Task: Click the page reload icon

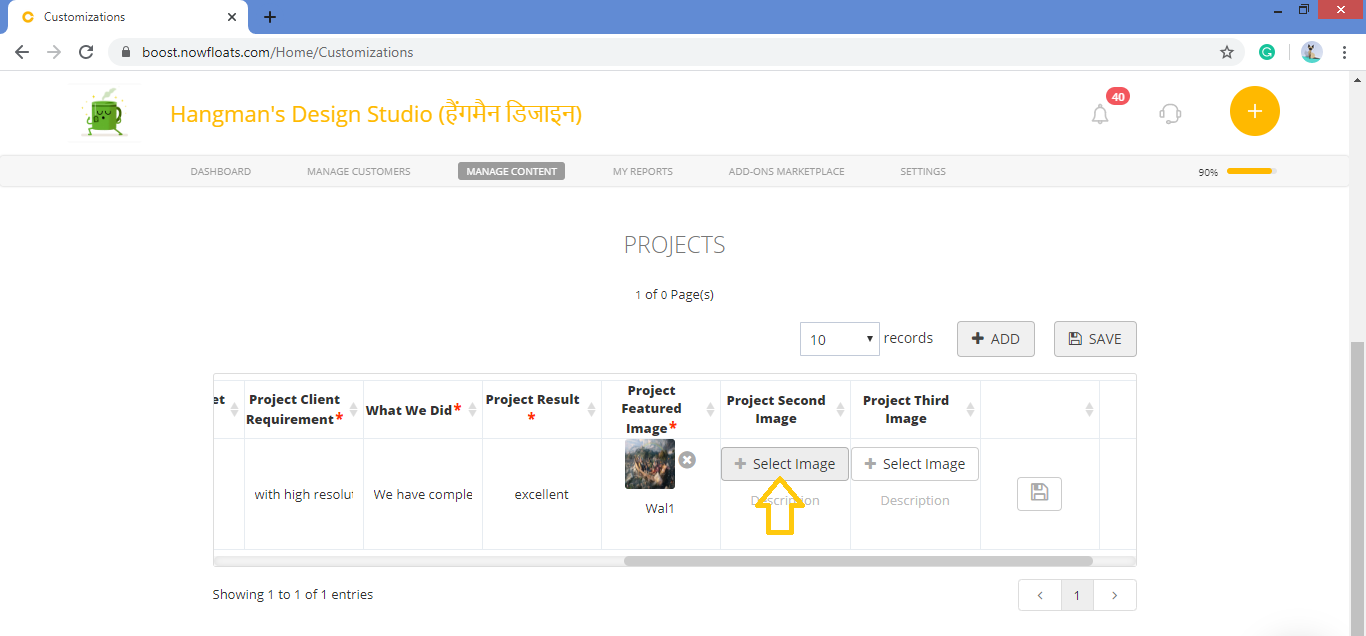Action: click(x=85, y=51)
